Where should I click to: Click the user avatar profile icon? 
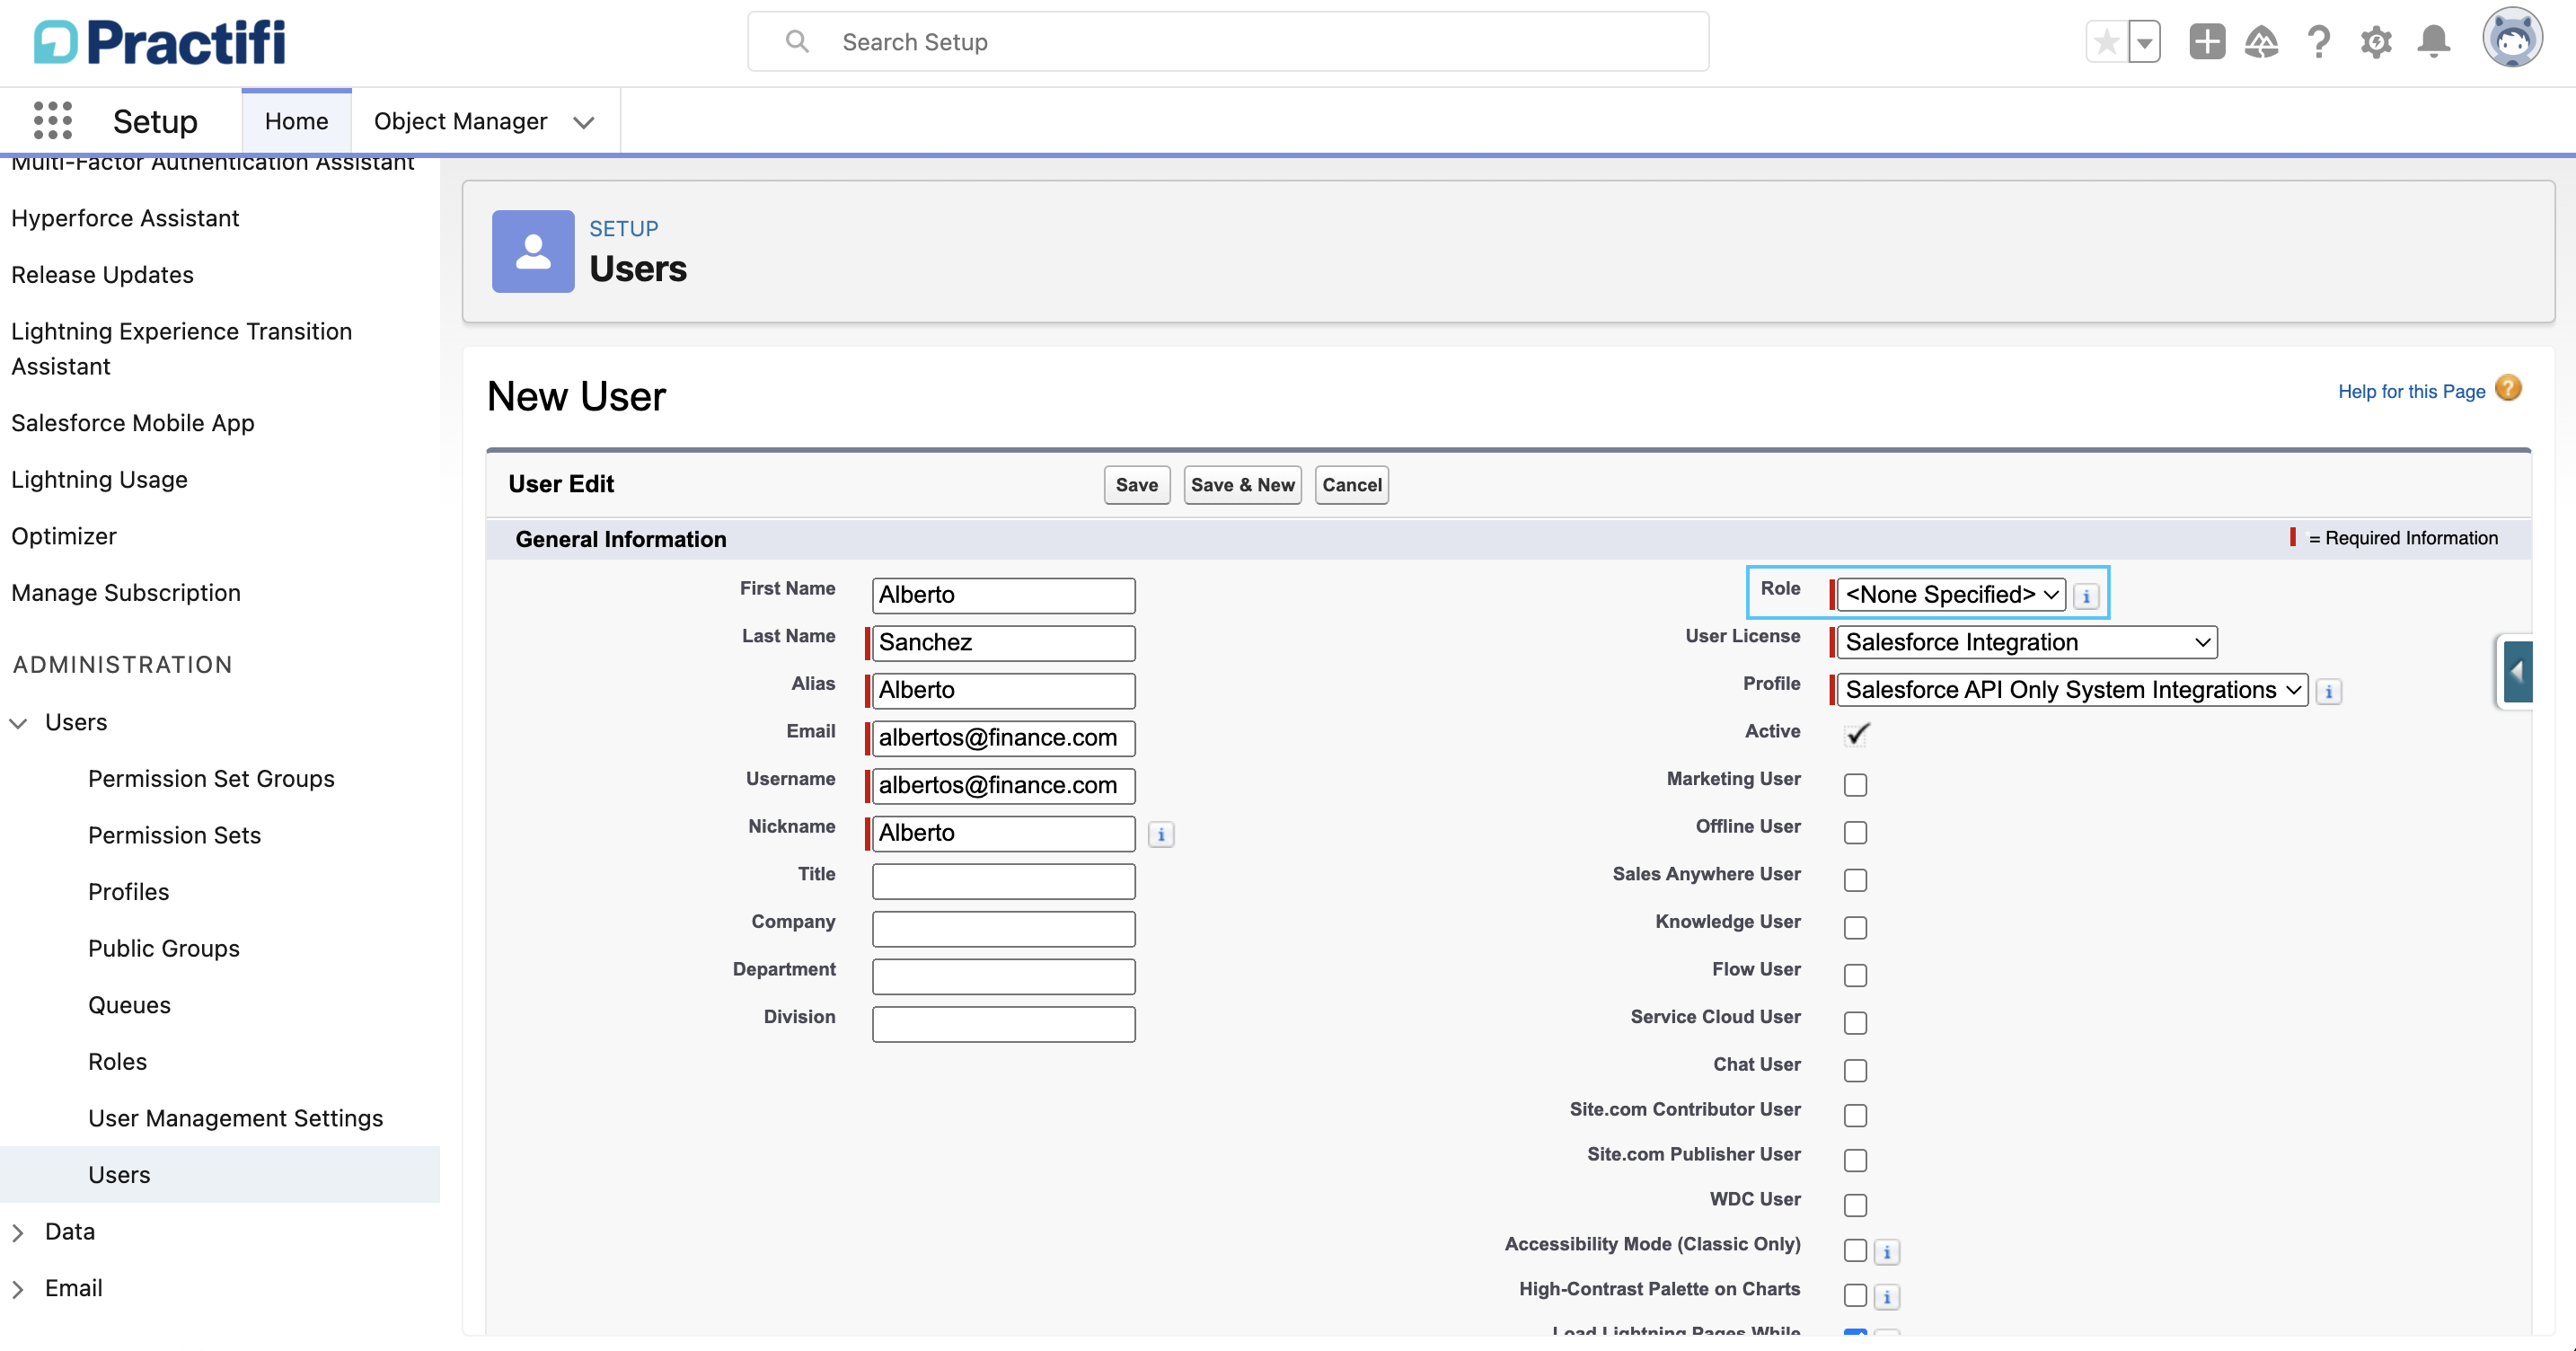click(2513, 39)
